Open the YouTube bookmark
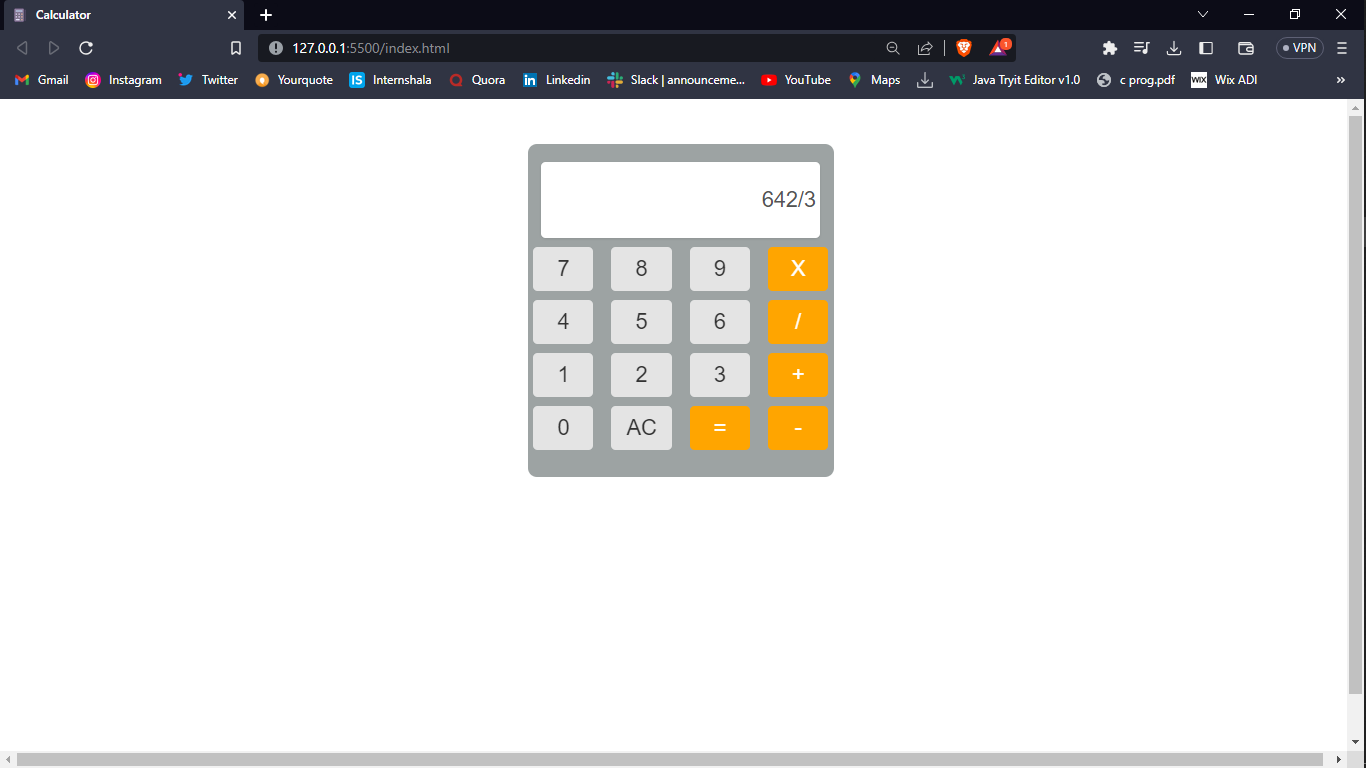The width and height of the screenshot is (1366, 768). tap(795, 80)
